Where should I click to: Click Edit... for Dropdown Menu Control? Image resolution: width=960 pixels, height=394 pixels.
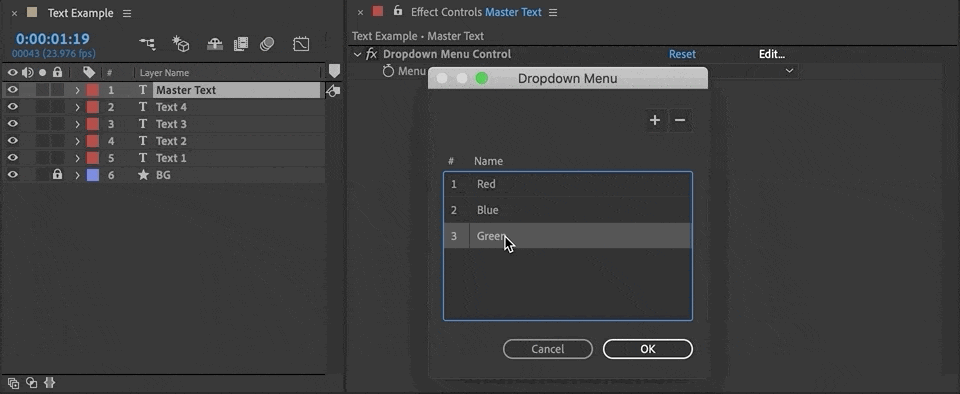771,54
